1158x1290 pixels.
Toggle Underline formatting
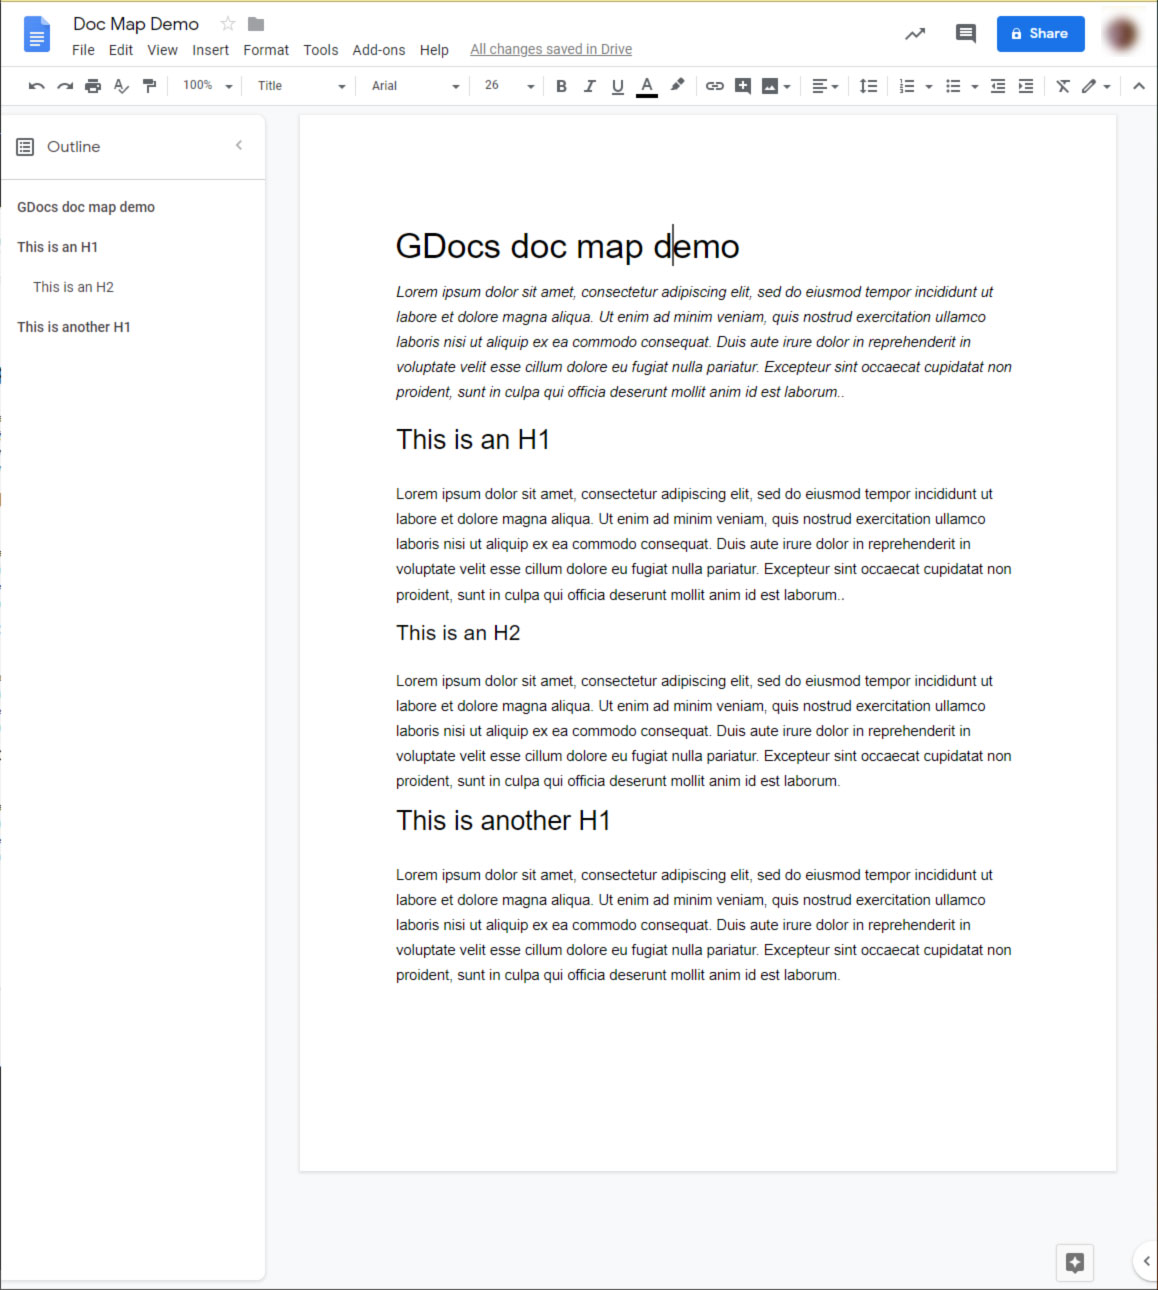pyautogui.click(x=617, y=86)
